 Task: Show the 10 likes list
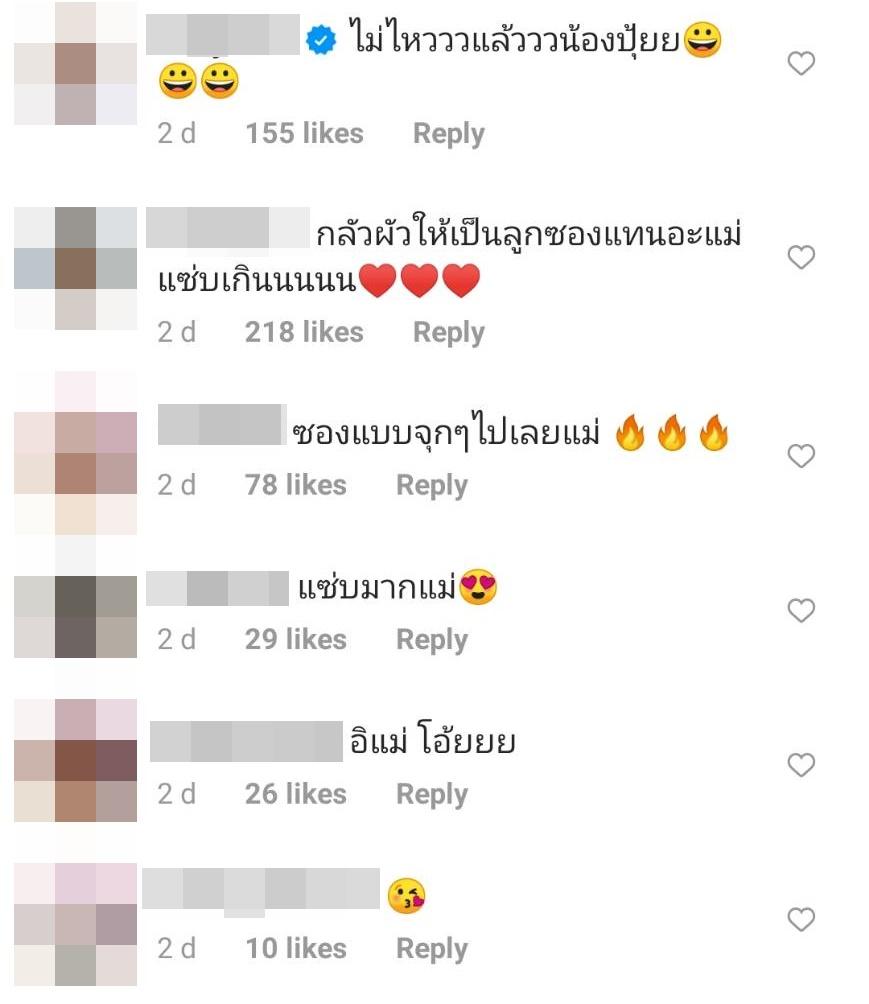296,948
